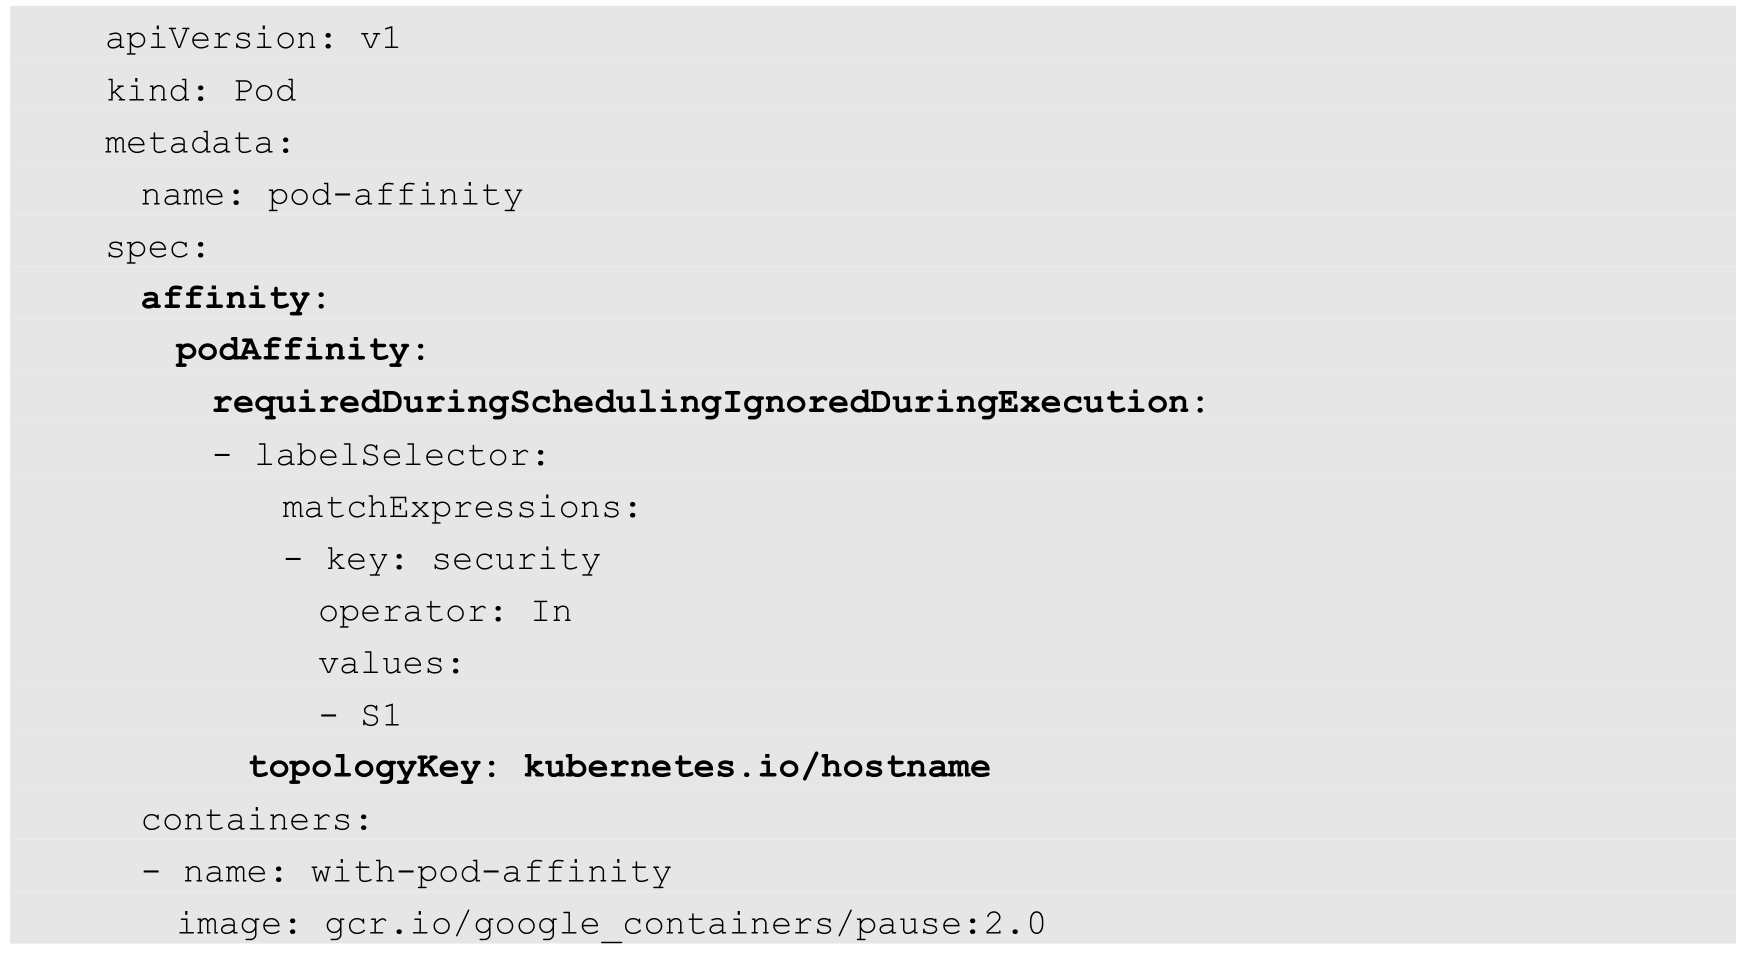Click the containers: line

pos(256,820)
